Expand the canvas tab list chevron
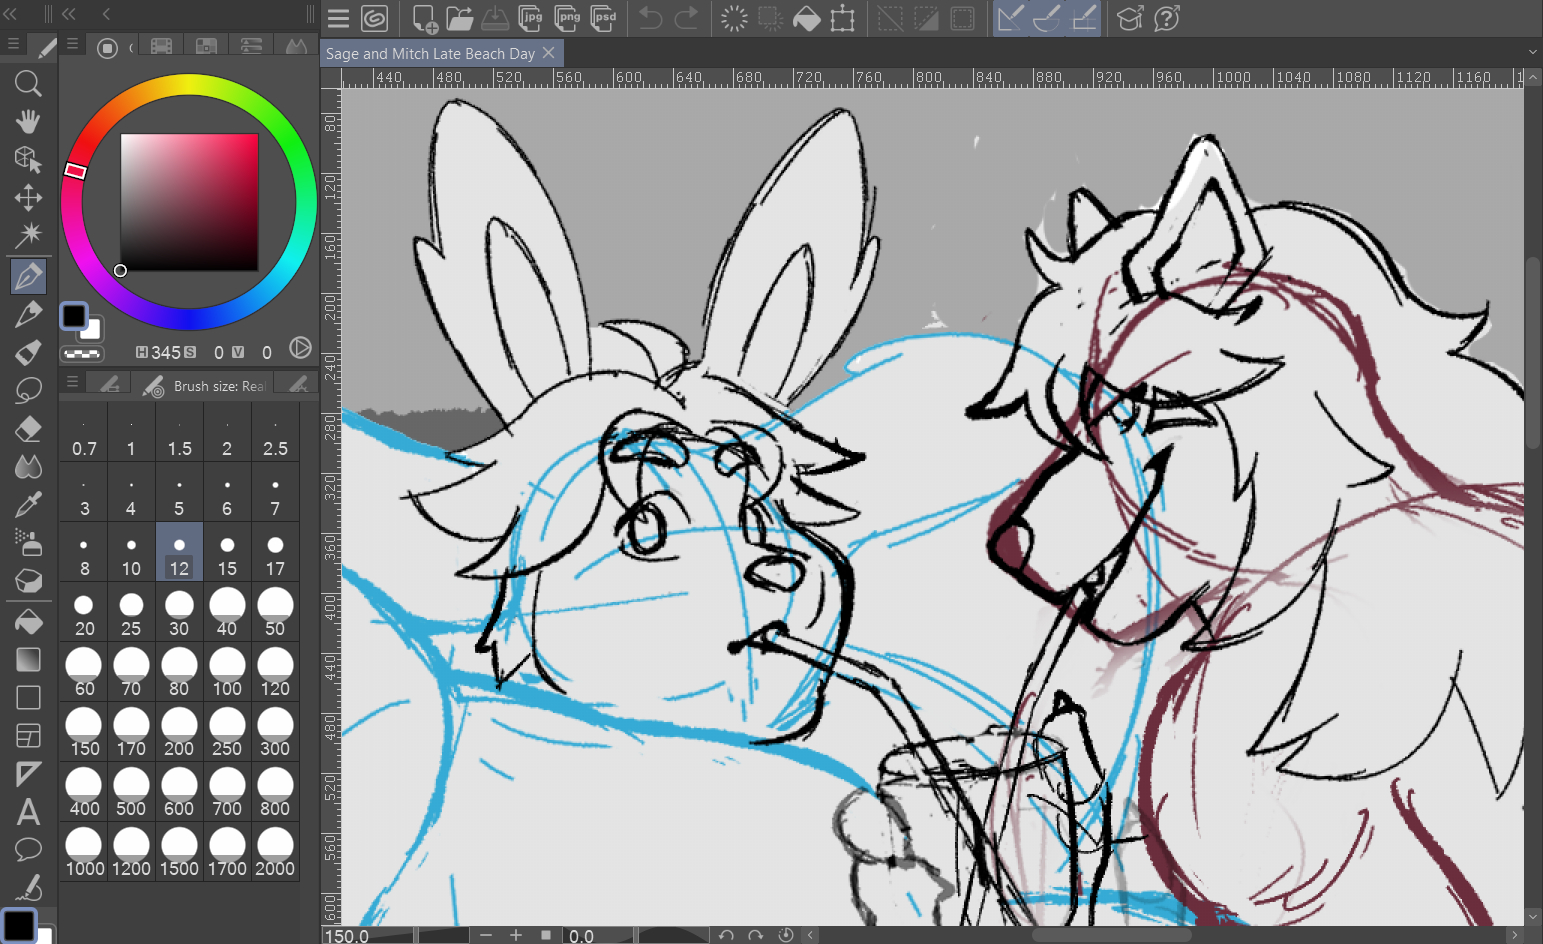This screenshot has height=944, width=1543. tap(1532, 53)
